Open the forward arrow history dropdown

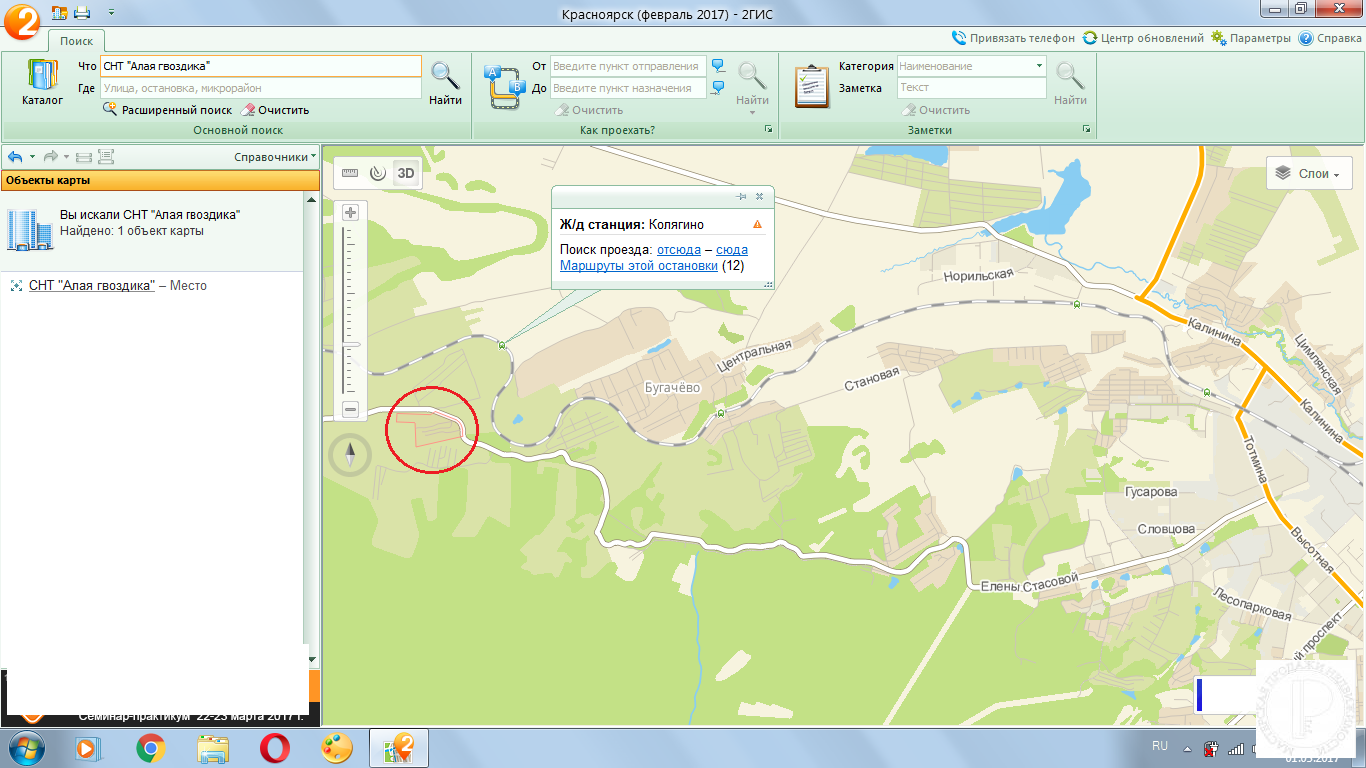(x=67, y=157)
